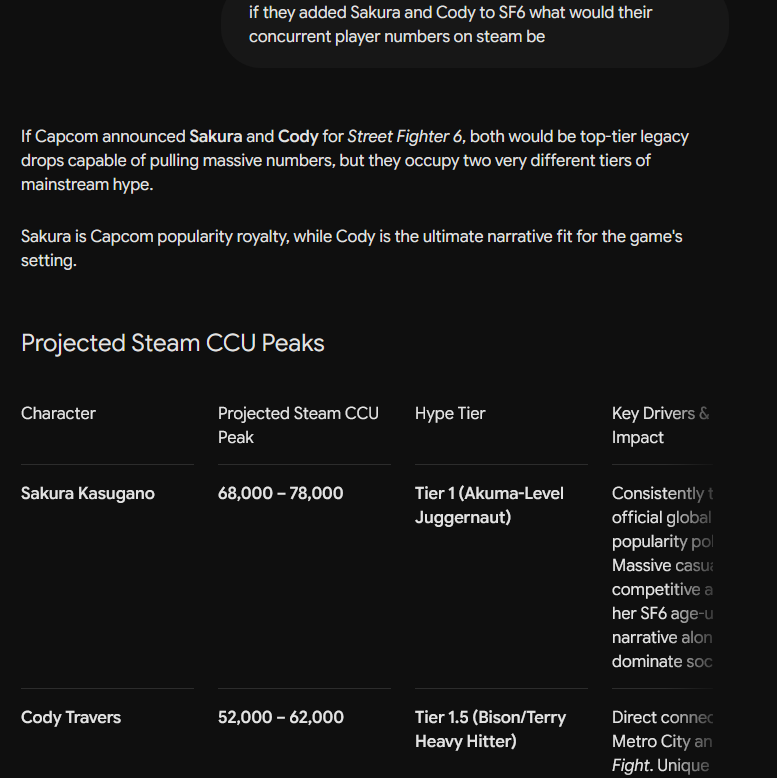Click the 'Sakura Kasugano' table cell
777x778 pixels.
(x=88, y=493)
